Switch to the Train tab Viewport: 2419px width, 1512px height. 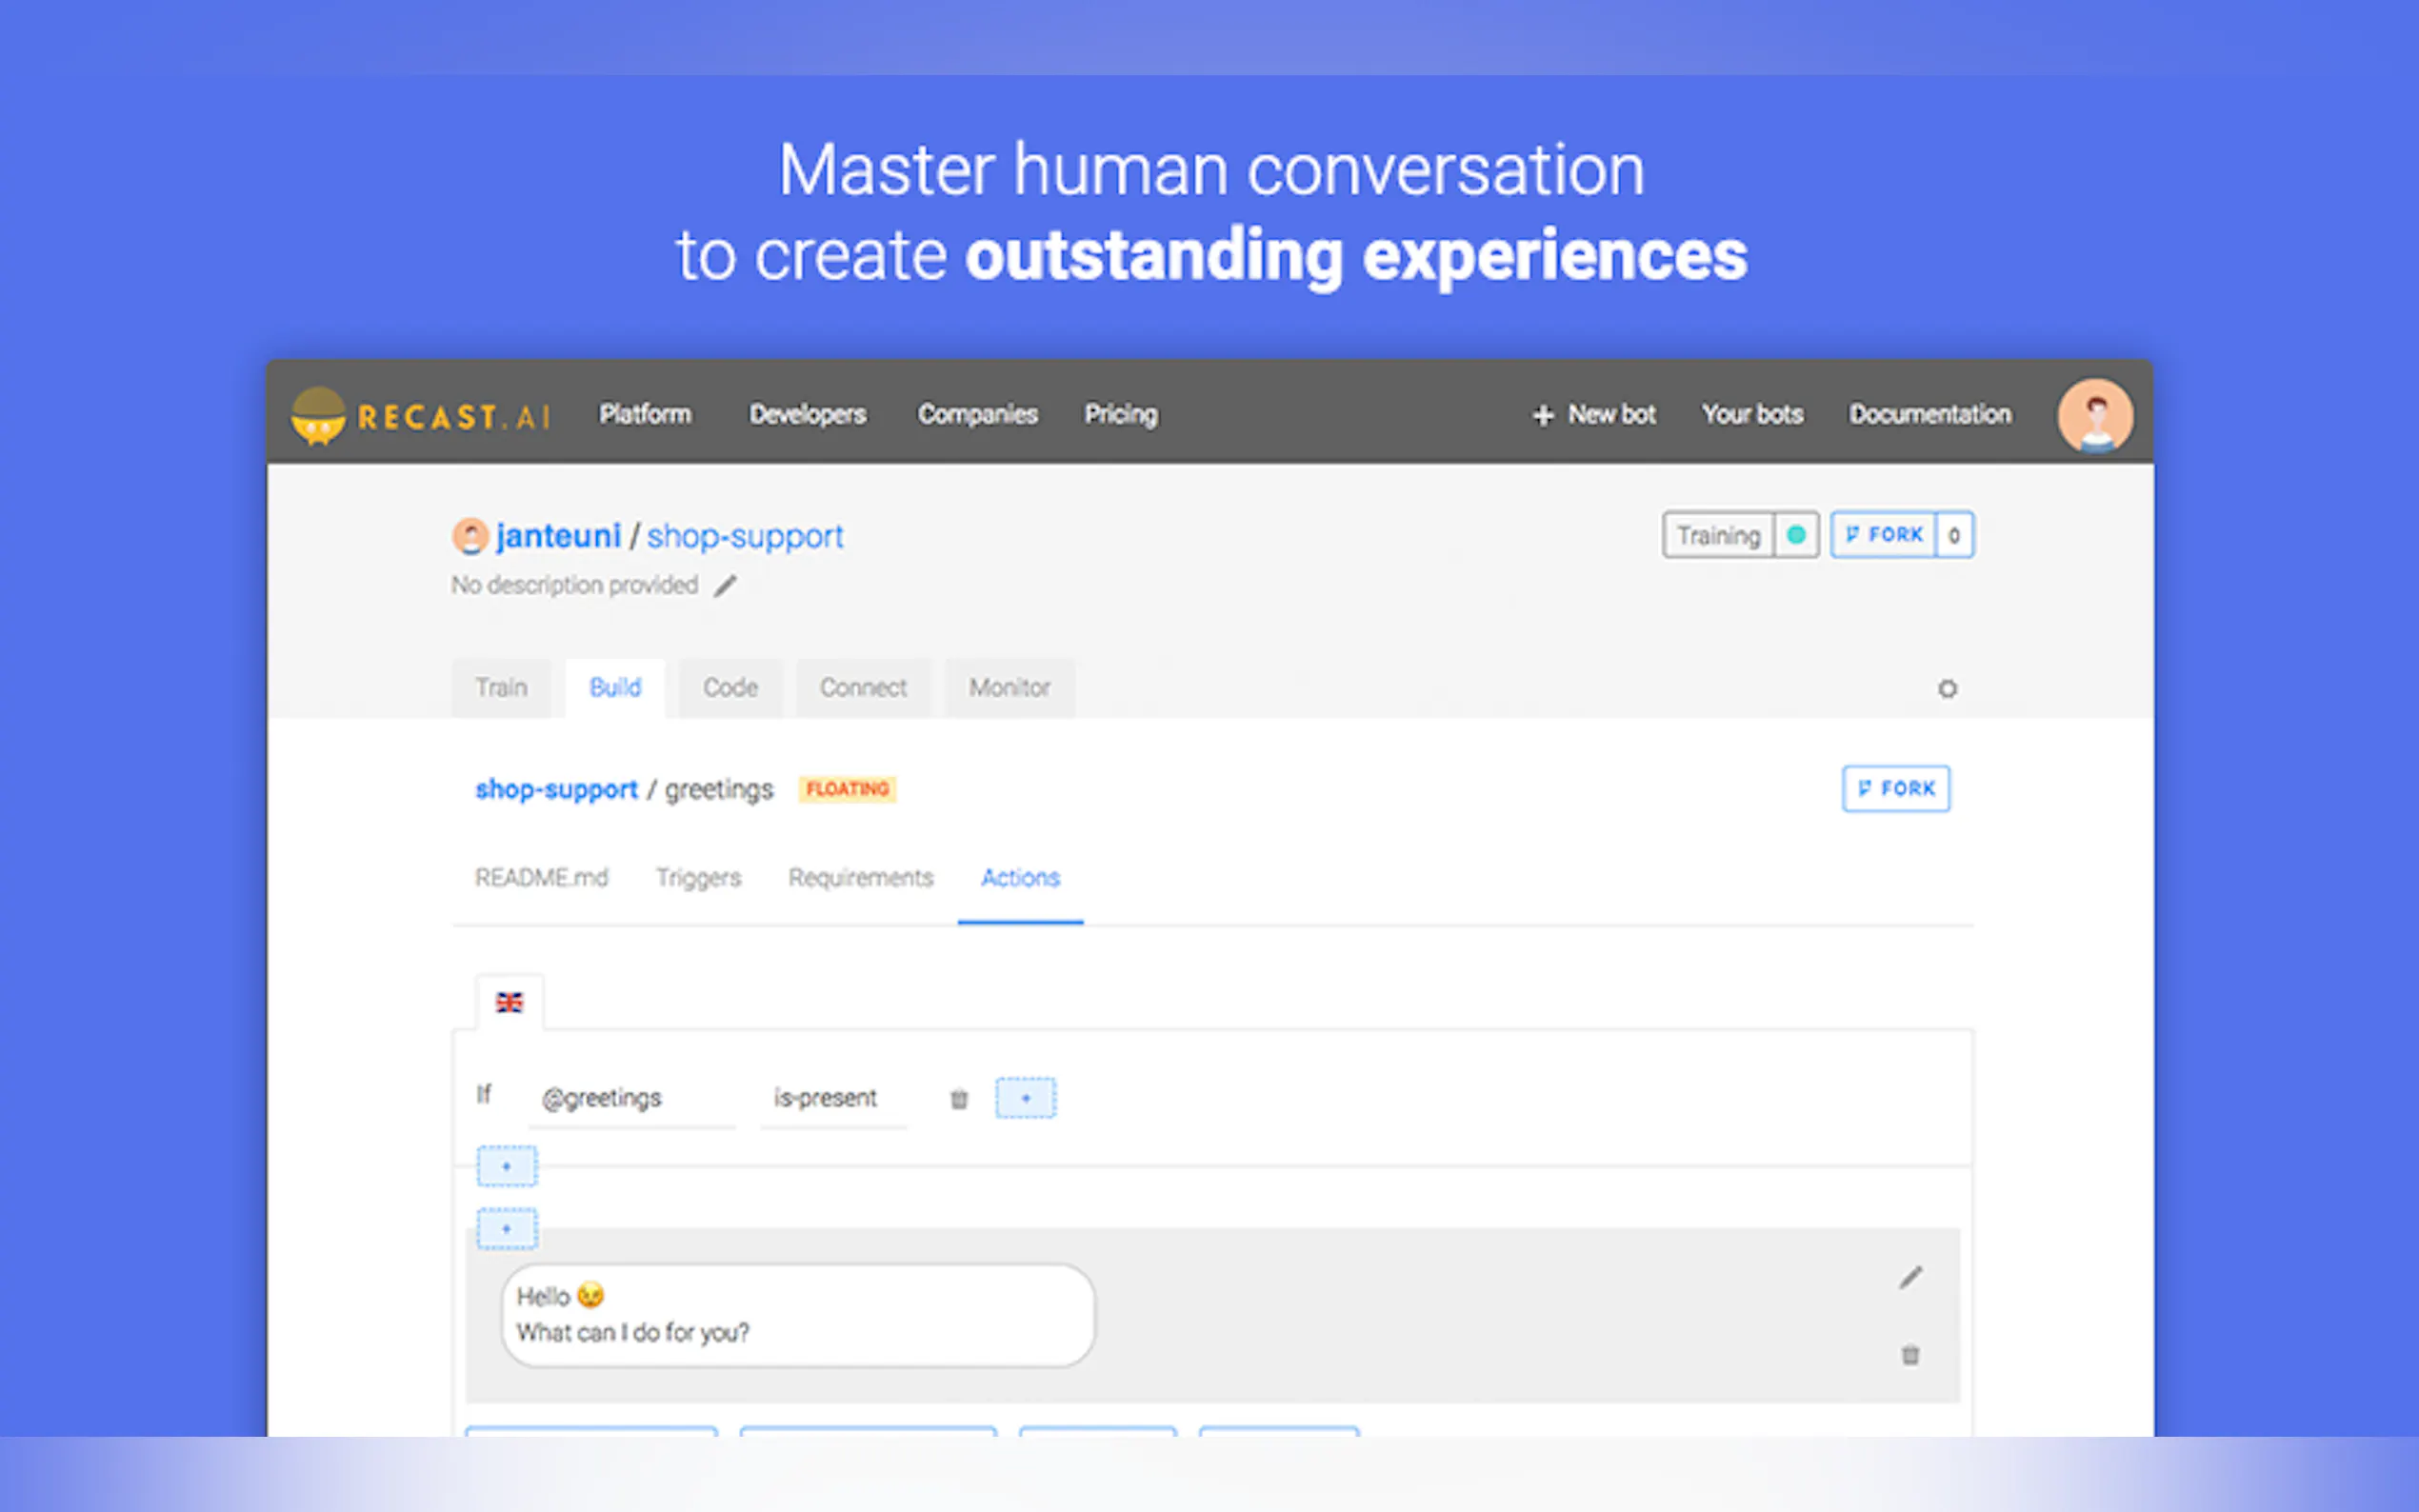501,688
